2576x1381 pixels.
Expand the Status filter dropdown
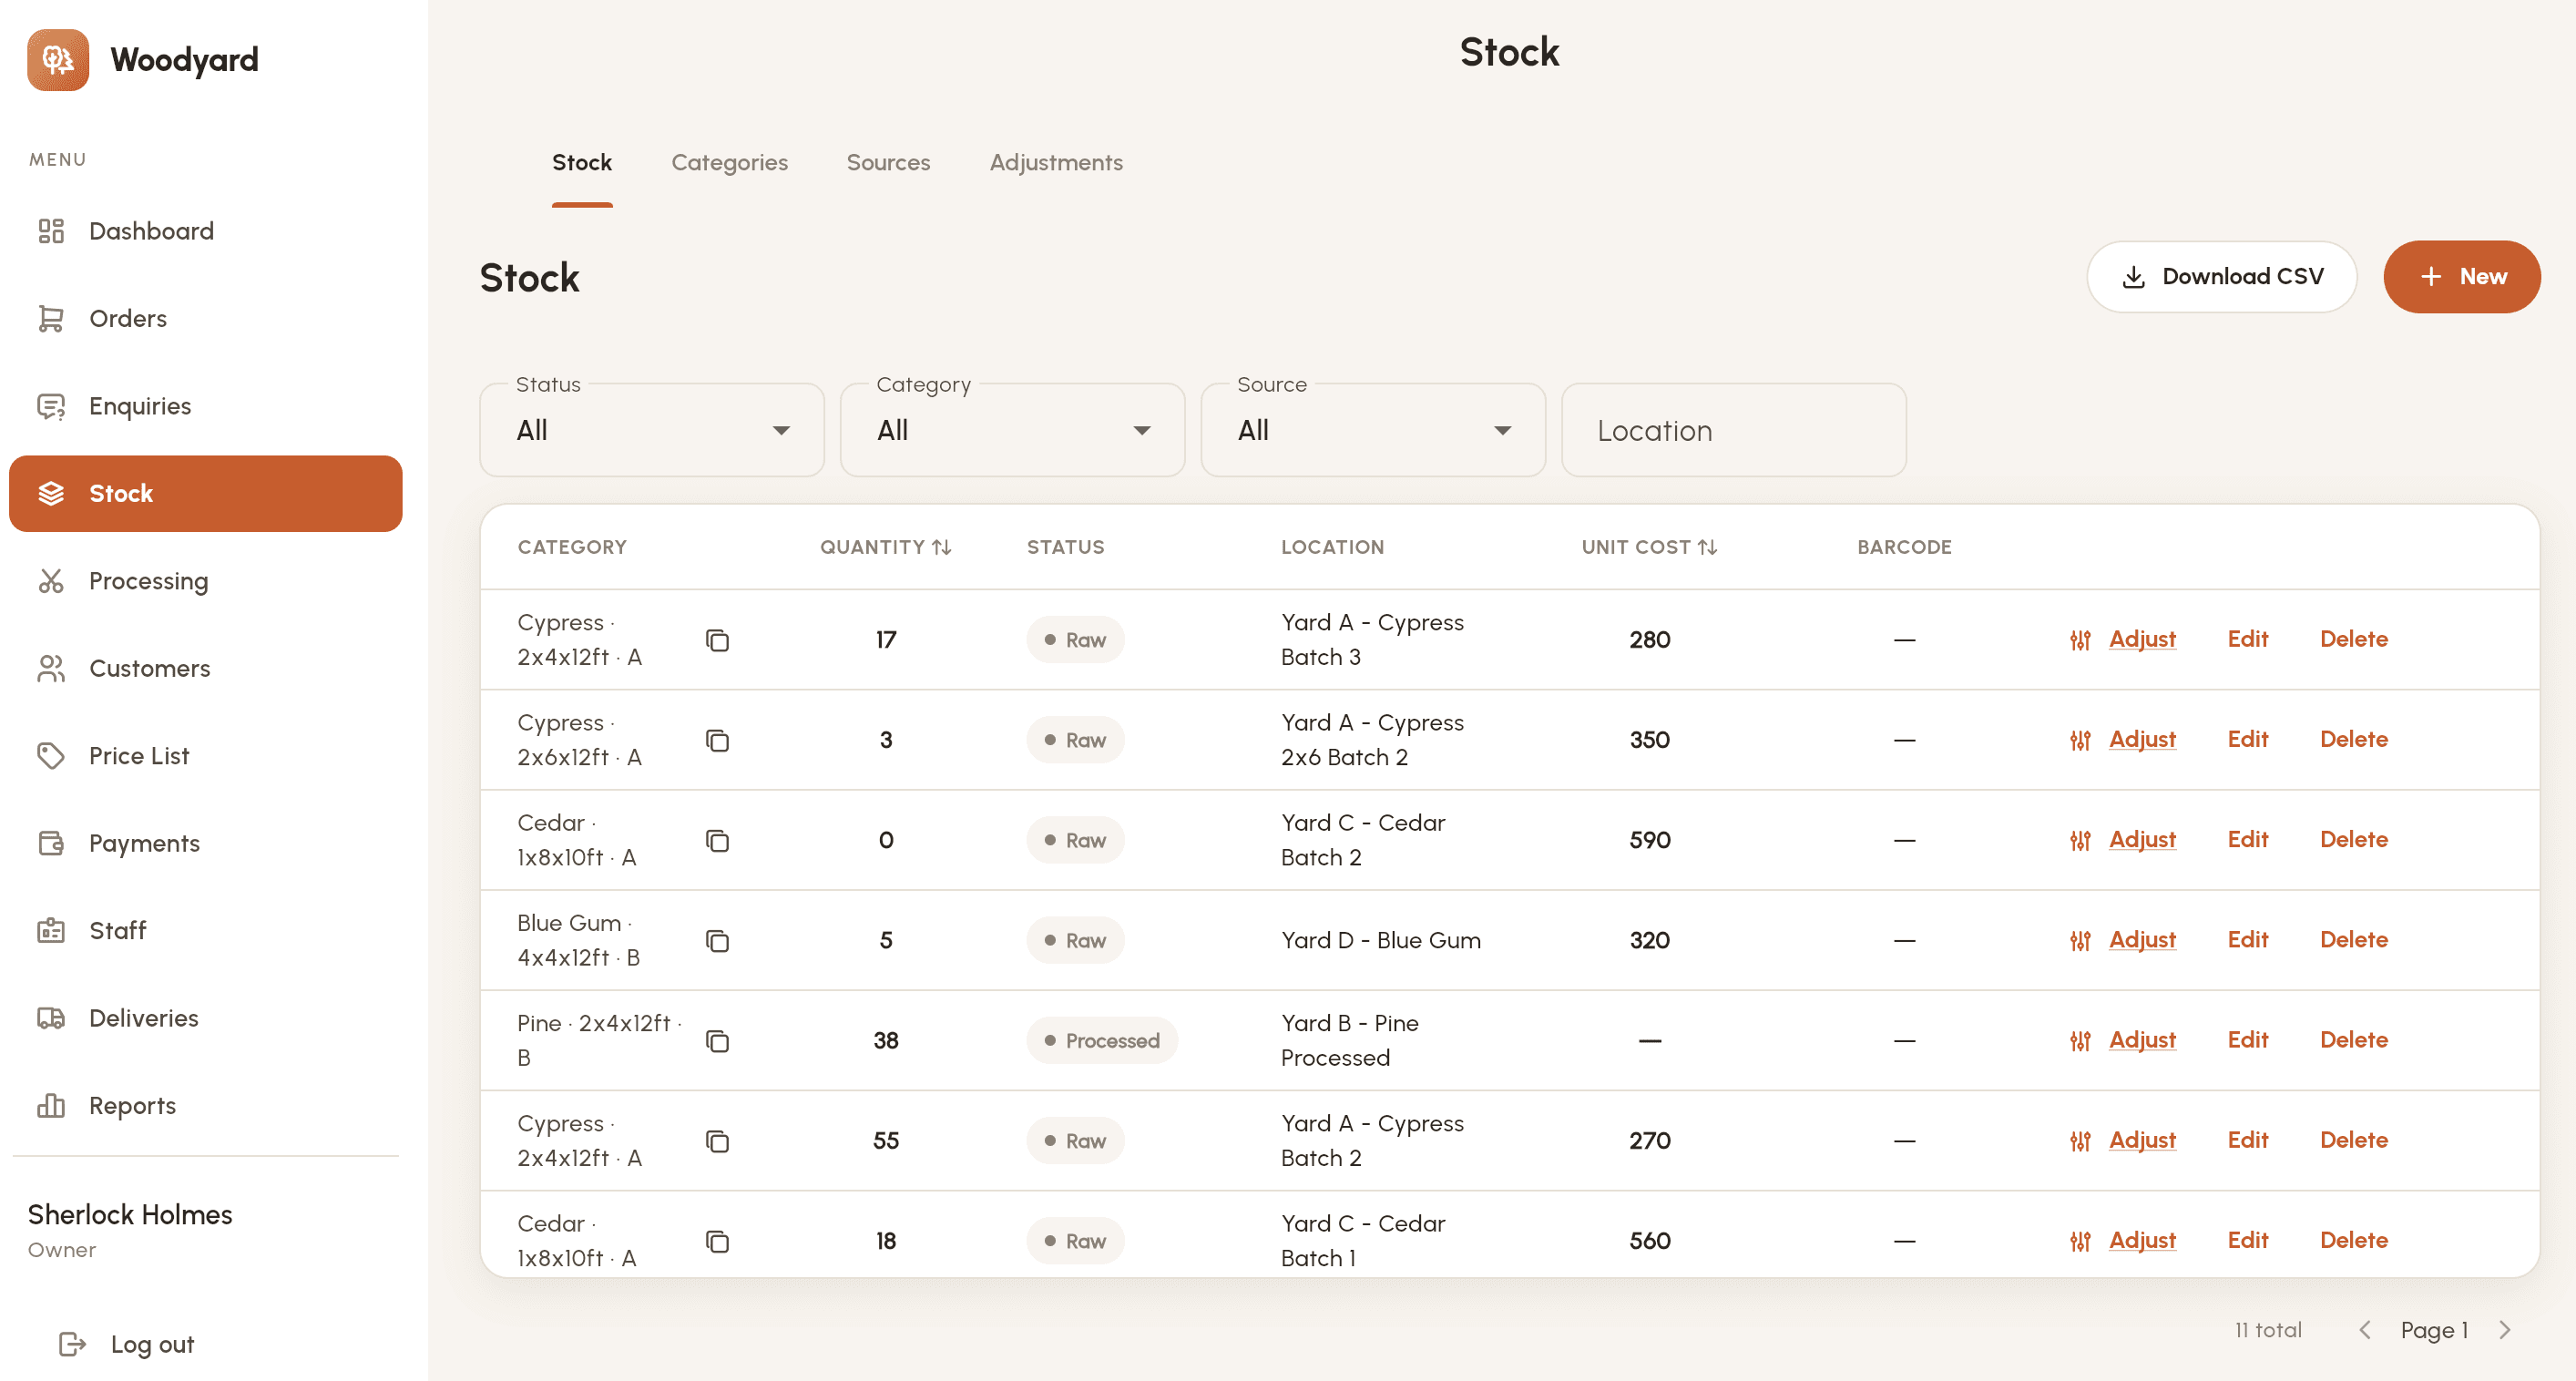[x=652, y=430]
